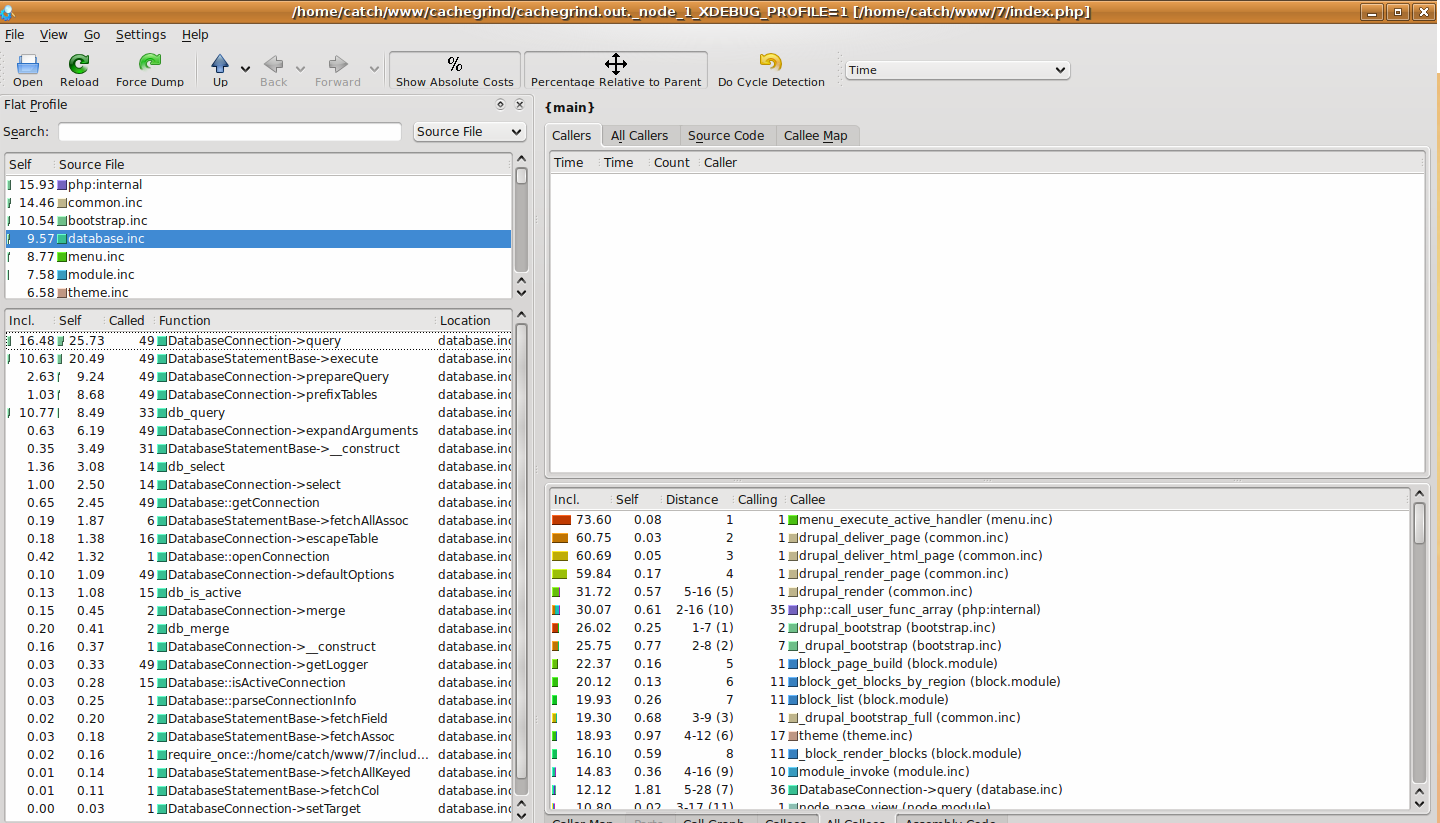This screenshot has height=823, width=1440.
Task: Sort function list by Called column
Action: (x=127, y=321)
